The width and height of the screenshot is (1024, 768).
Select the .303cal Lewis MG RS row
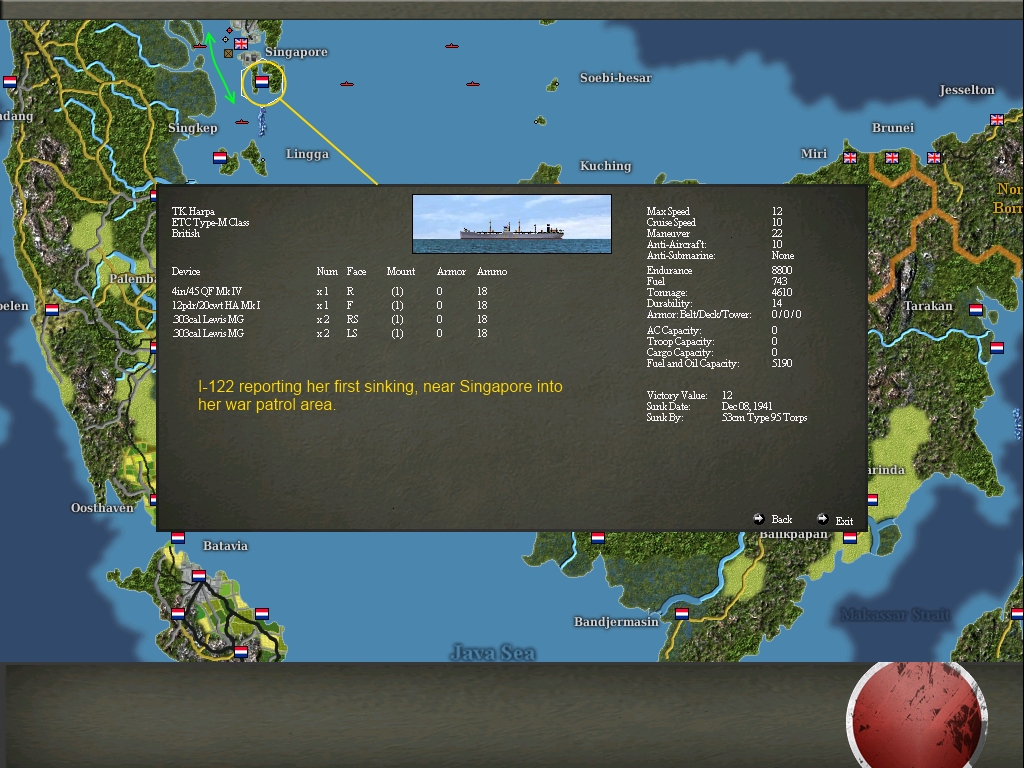[330, 319]
